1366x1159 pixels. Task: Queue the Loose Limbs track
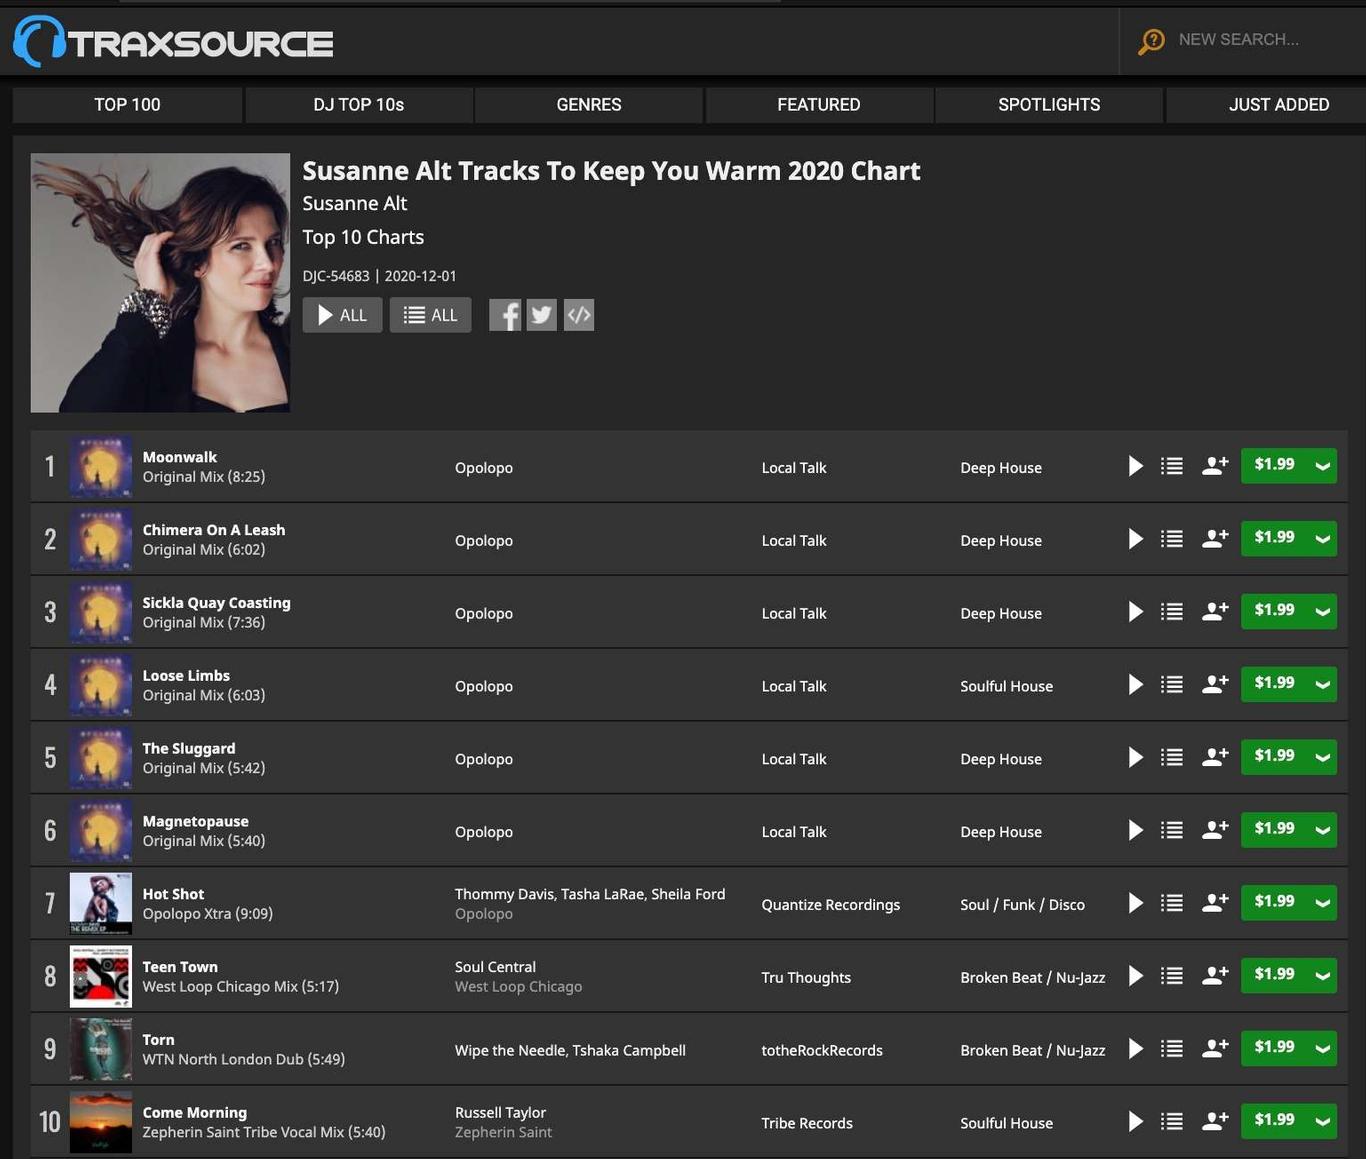1172,685
